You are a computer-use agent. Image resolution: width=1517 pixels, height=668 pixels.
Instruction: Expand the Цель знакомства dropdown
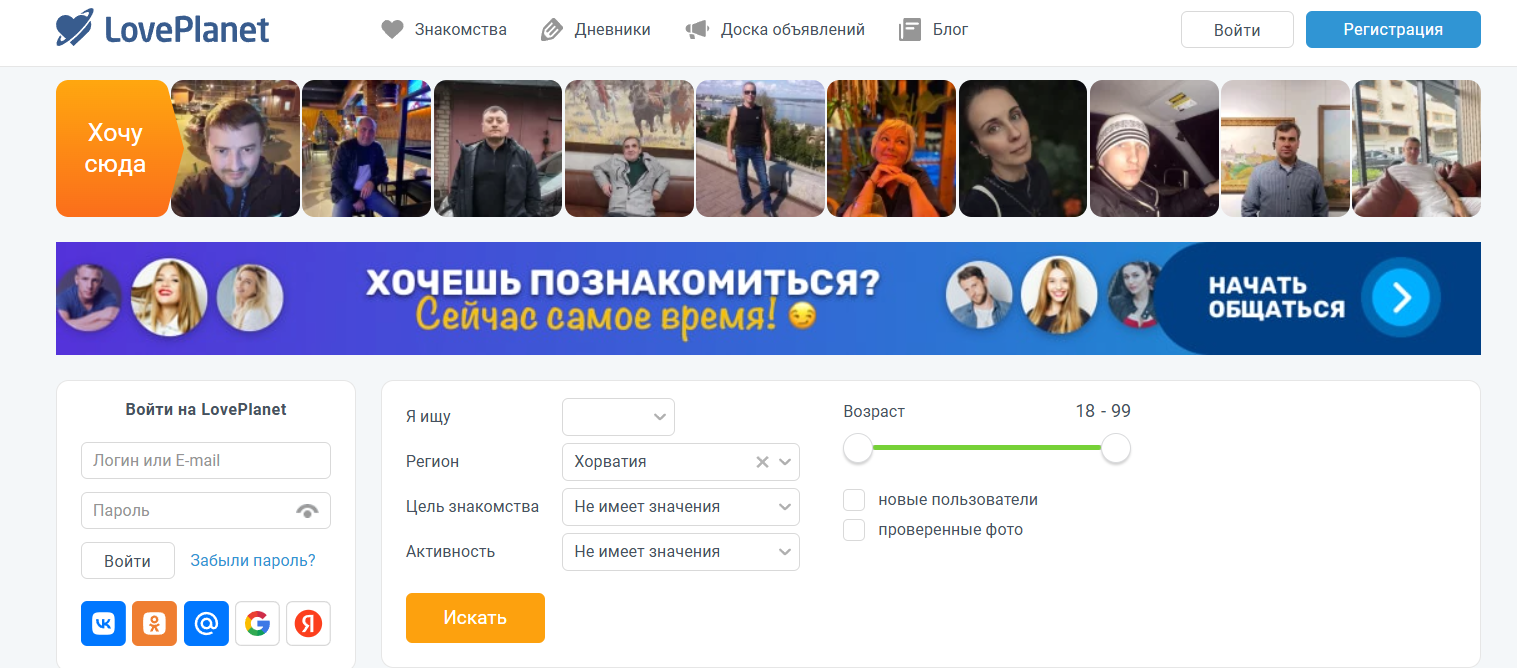click(680, 507)
